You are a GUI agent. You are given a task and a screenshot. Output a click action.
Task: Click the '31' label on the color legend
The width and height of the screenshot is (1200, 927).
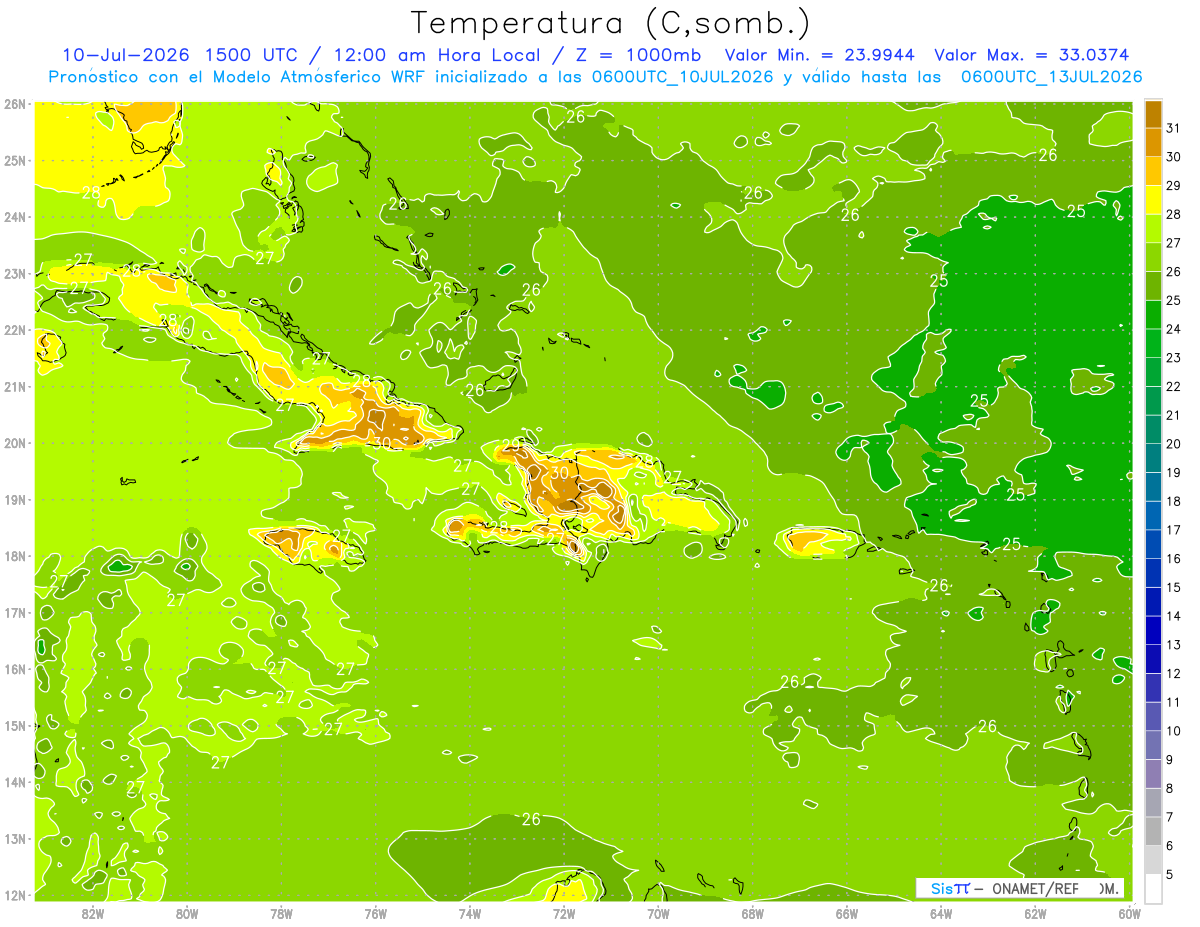point(1174,128)
